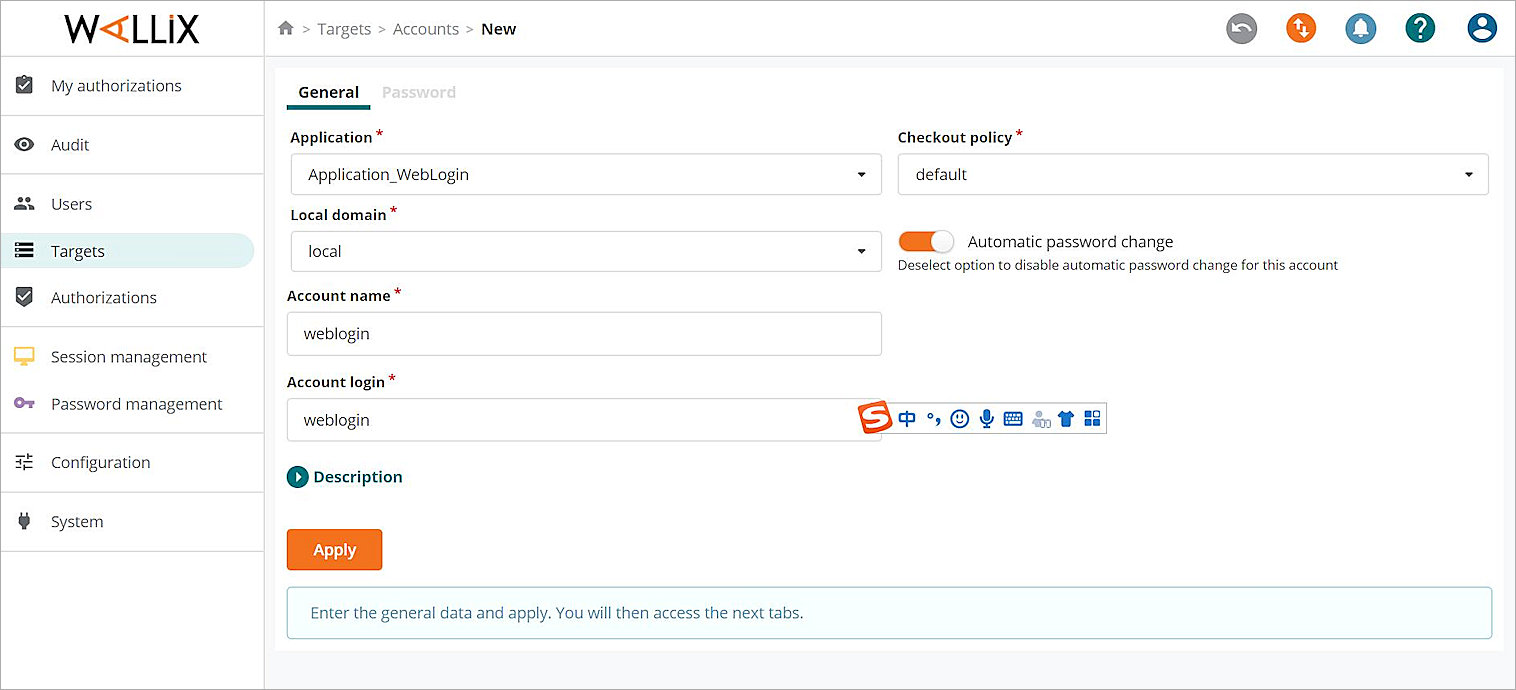Open the user profile menu icon
This screenshot has height=690, width=1516.
click(x=1481, y=29)
